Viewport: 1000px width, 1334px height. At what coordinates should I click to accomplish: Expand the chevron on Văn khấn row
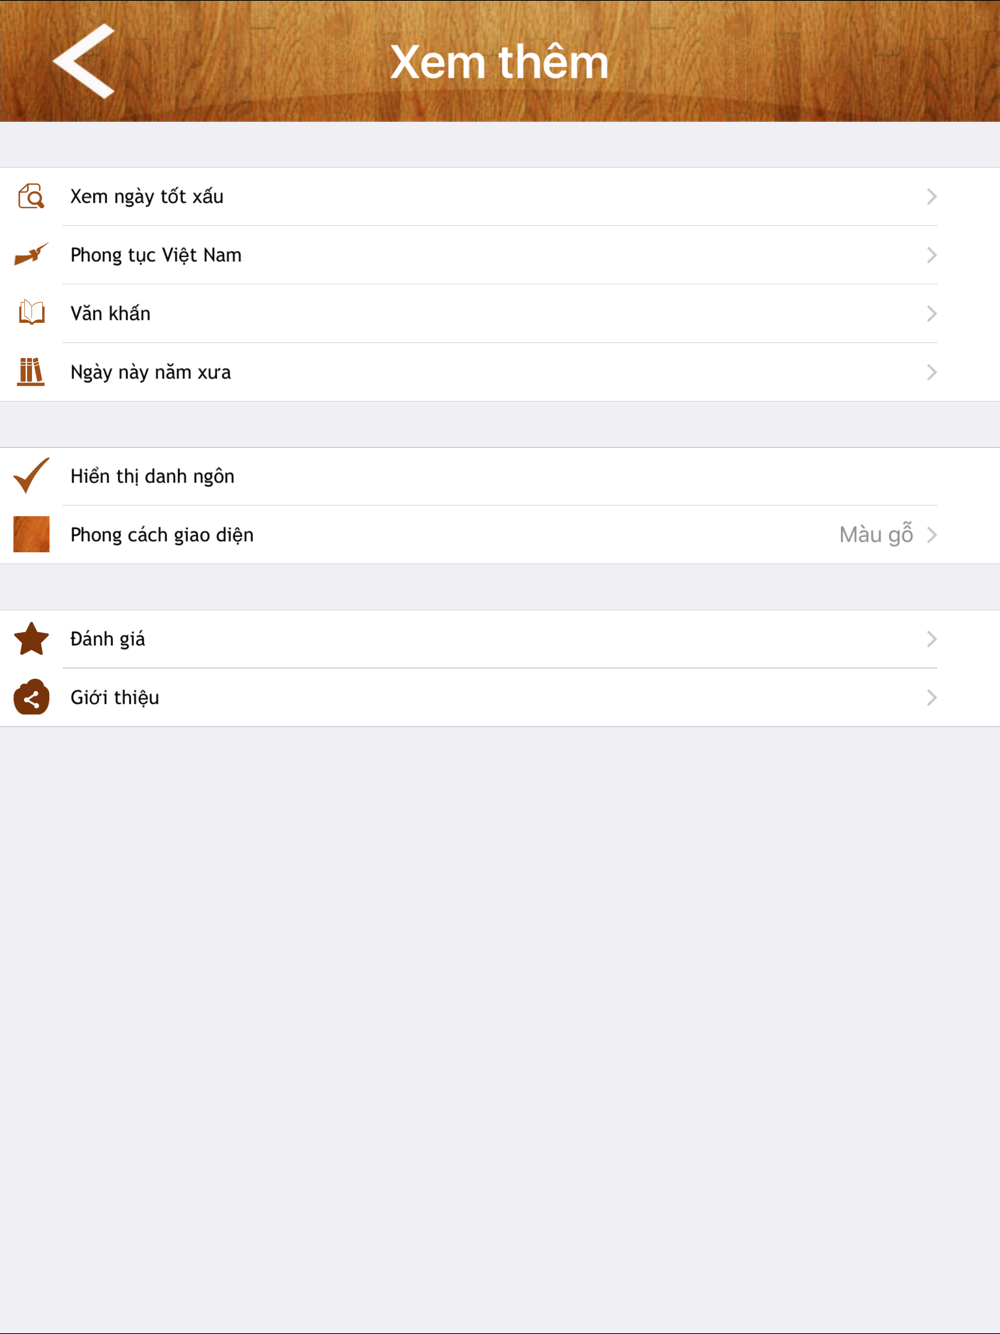[x=931, y=313]
